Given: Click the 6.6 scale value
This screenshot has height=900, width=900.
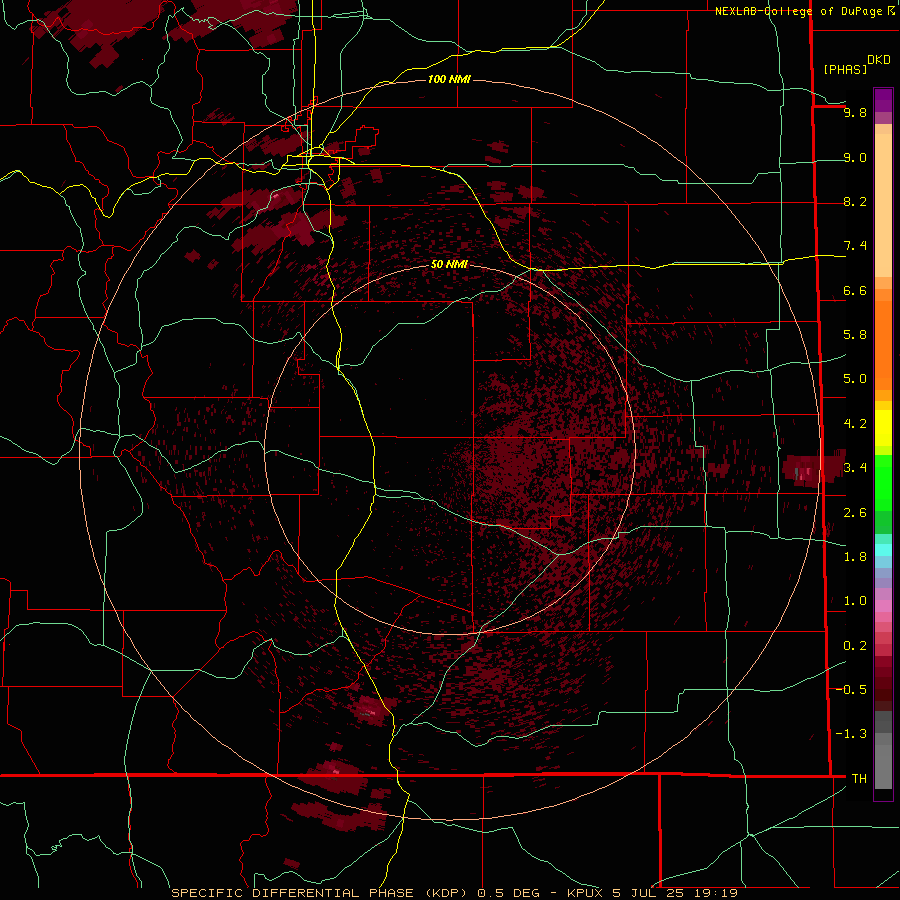Looking at the screenshot, I should tap(855, 290).
